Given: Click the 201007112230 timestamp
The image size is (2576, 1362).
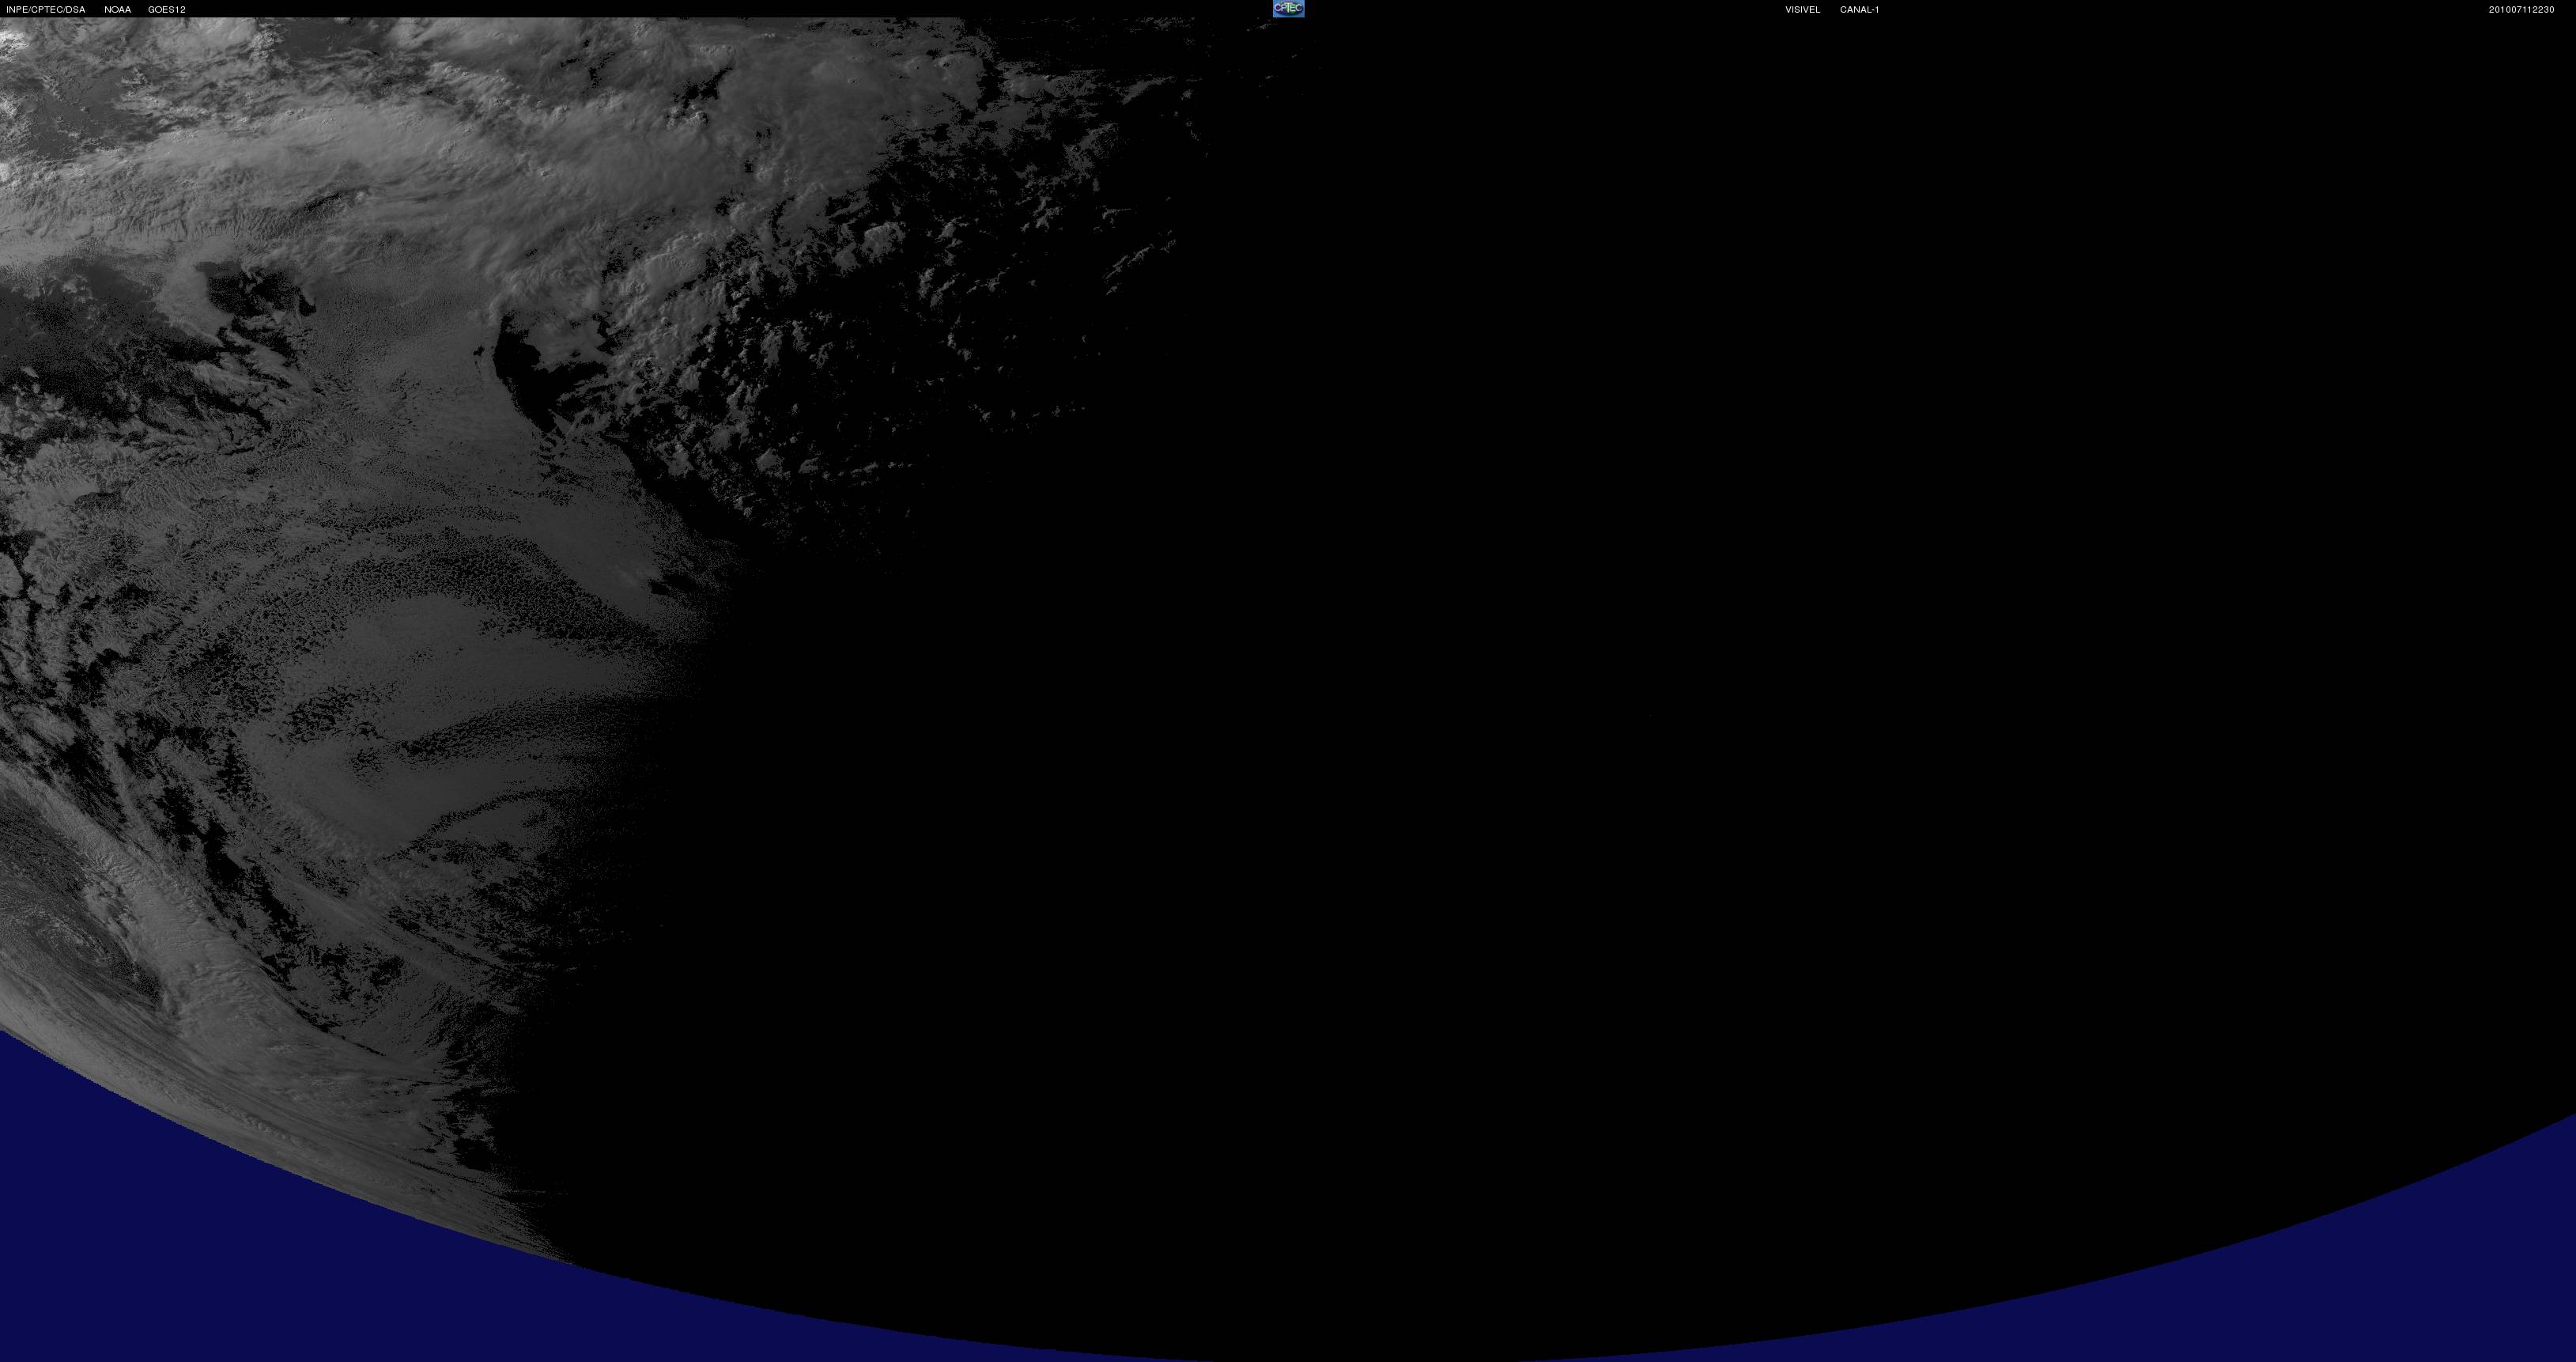Looking at the screenshot, I should [x=2521, y=10].
